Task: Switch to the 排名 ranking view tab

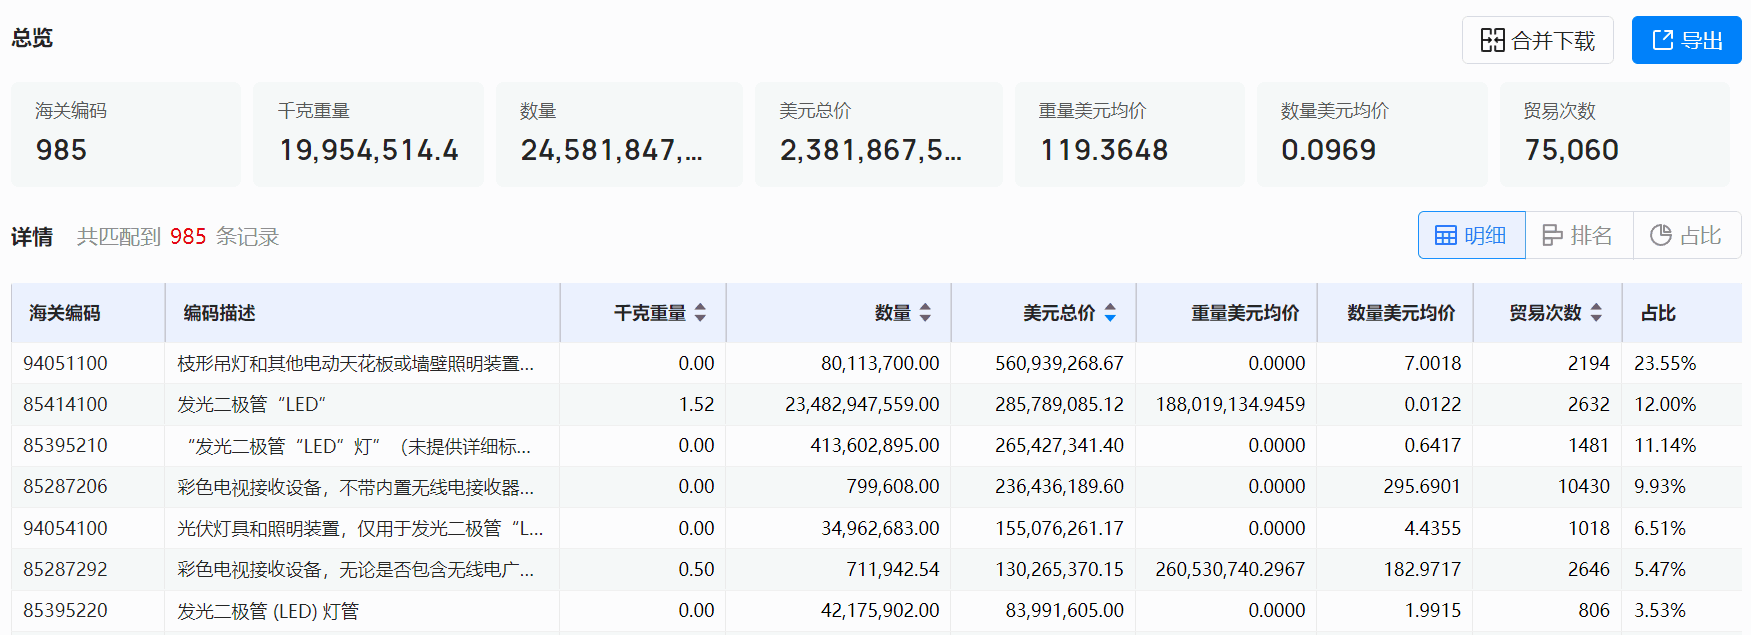Action: point(1579,236)
